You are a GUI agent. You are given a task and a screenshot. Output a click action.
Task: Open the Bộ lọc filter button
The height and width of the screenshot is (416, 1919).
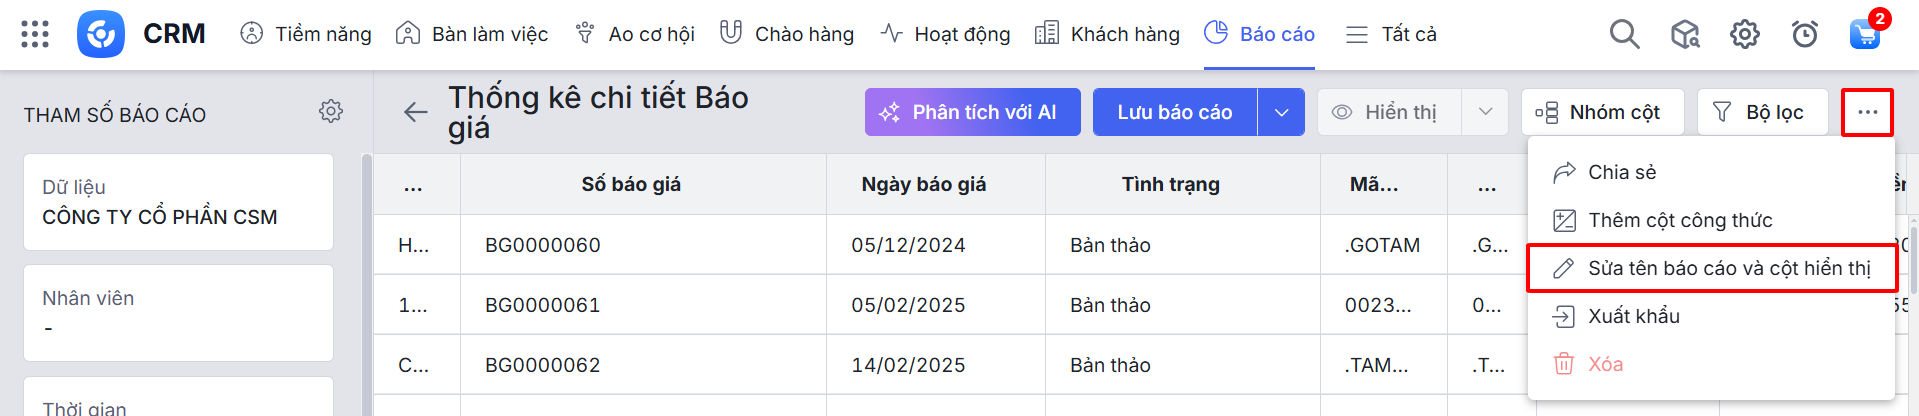(1762, 112)
